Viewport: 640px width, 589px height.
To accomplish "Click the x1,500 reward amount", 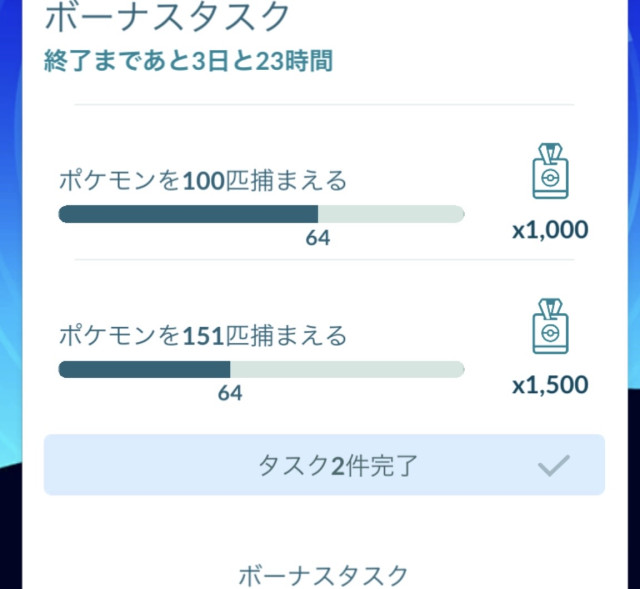I will pos(550,385).
